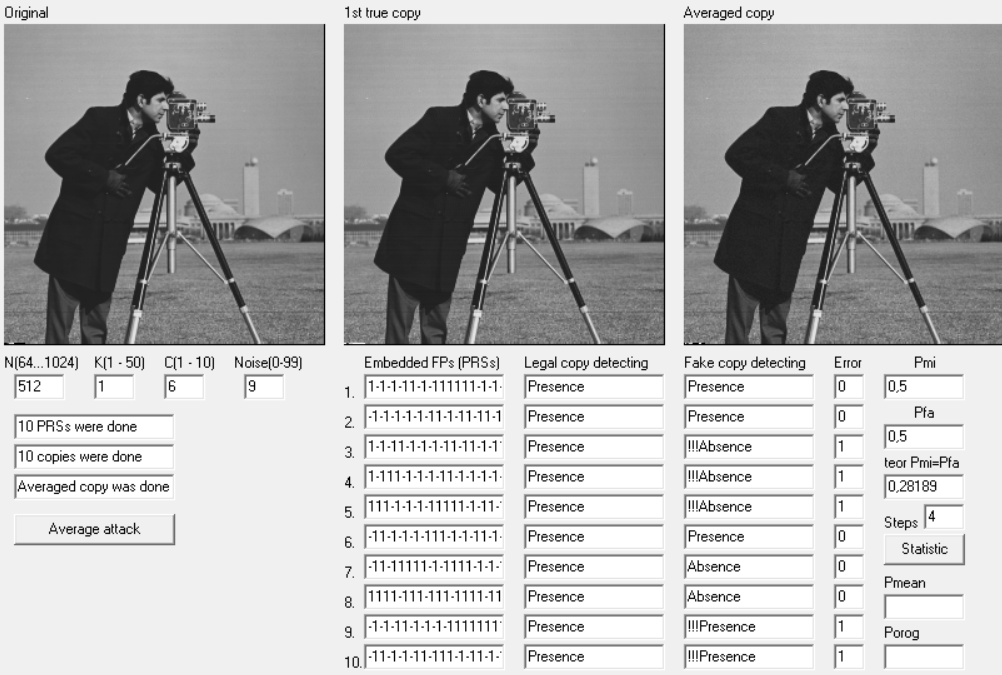
Task: Click the Steps input field
Action: pyautogui.click(x=944, y=516)
